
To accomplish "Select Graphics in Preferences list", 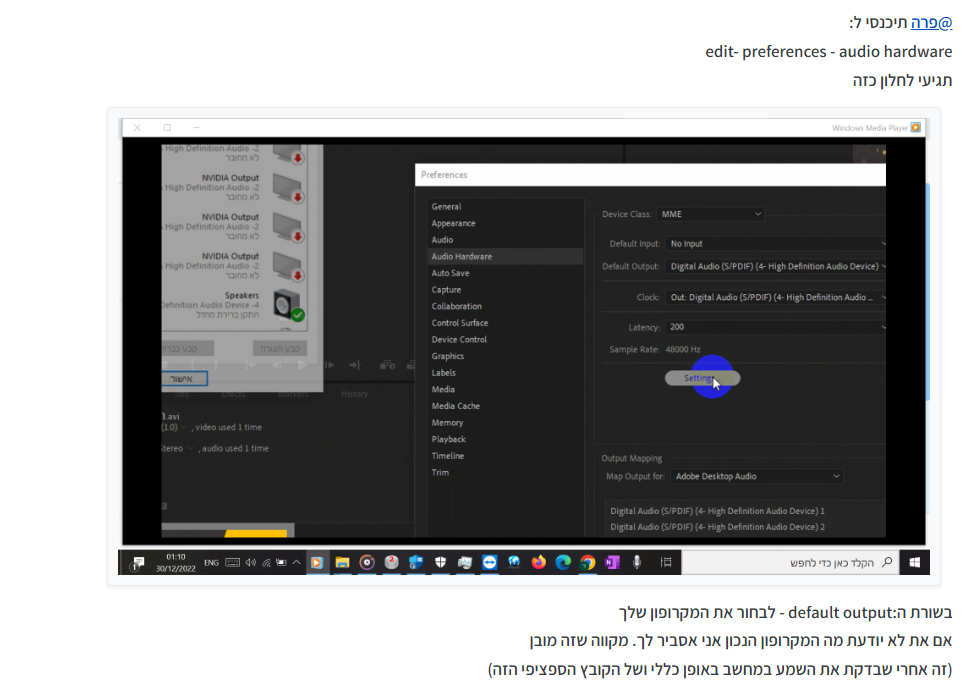I will 448,356.
